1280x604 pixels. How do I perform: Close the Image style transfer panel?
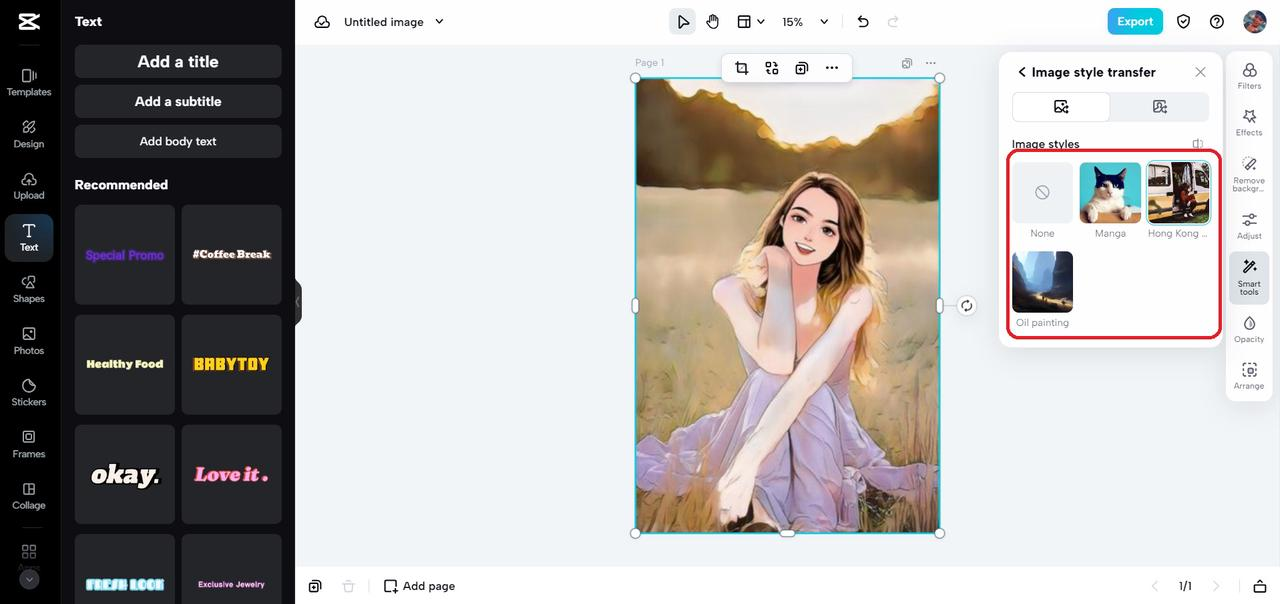click(x=1200, y=72)
